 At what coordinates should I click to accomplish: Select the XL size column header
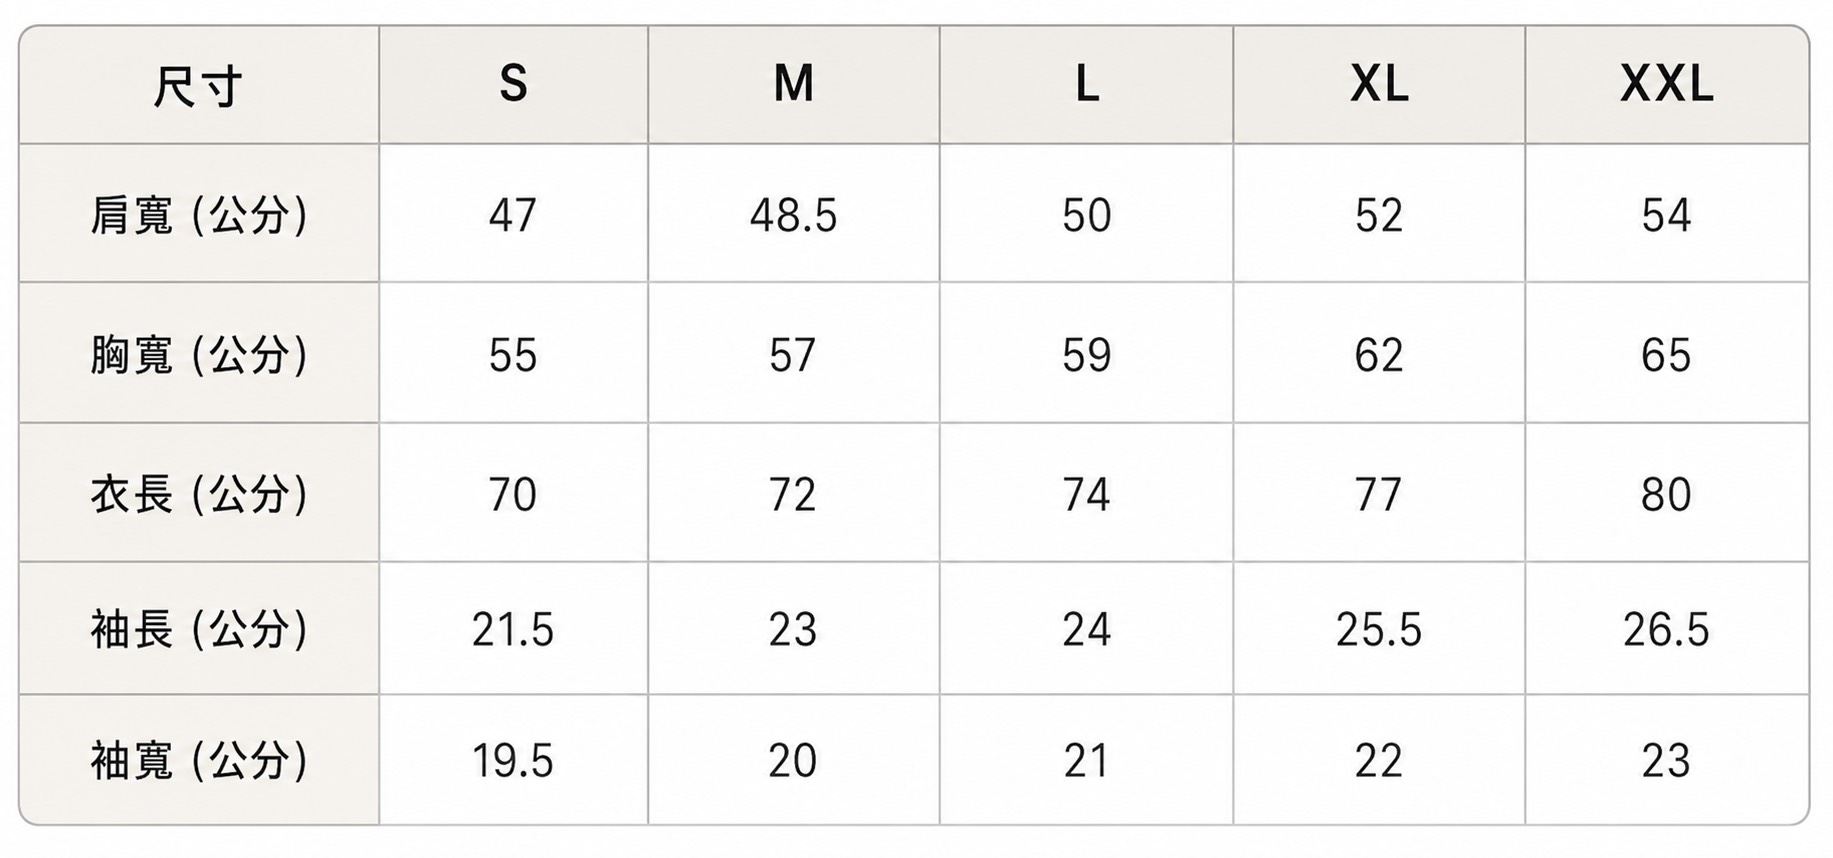click(x=1379, y=85)
